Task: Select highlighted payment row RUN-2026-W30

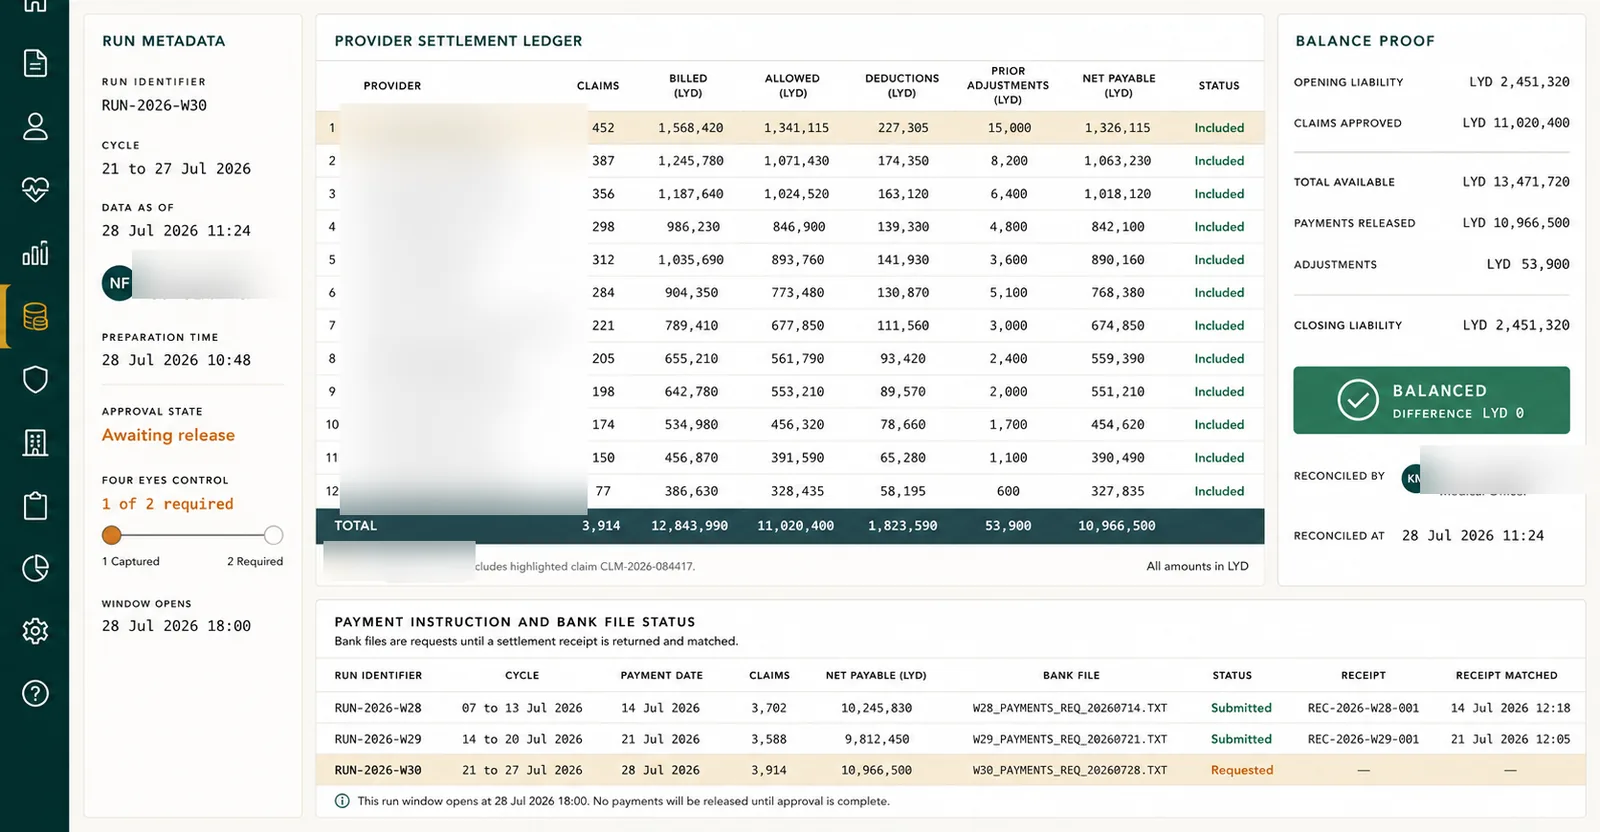Action: 950,770
